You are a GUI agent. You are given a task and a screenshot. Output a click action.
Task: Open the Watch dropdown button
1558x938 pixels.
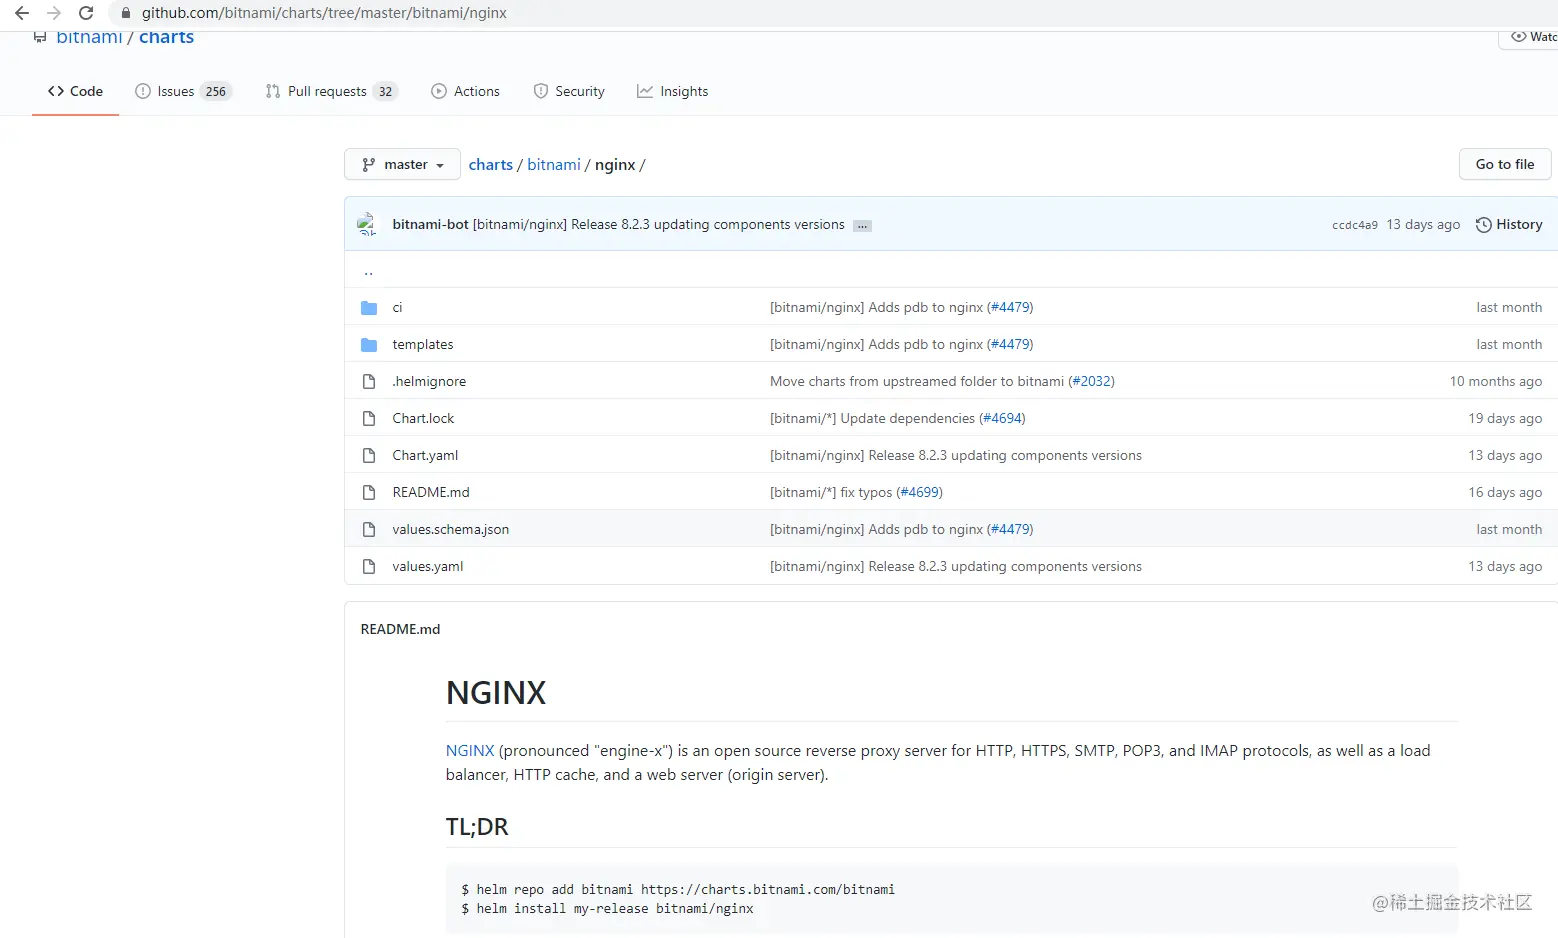1530,37
